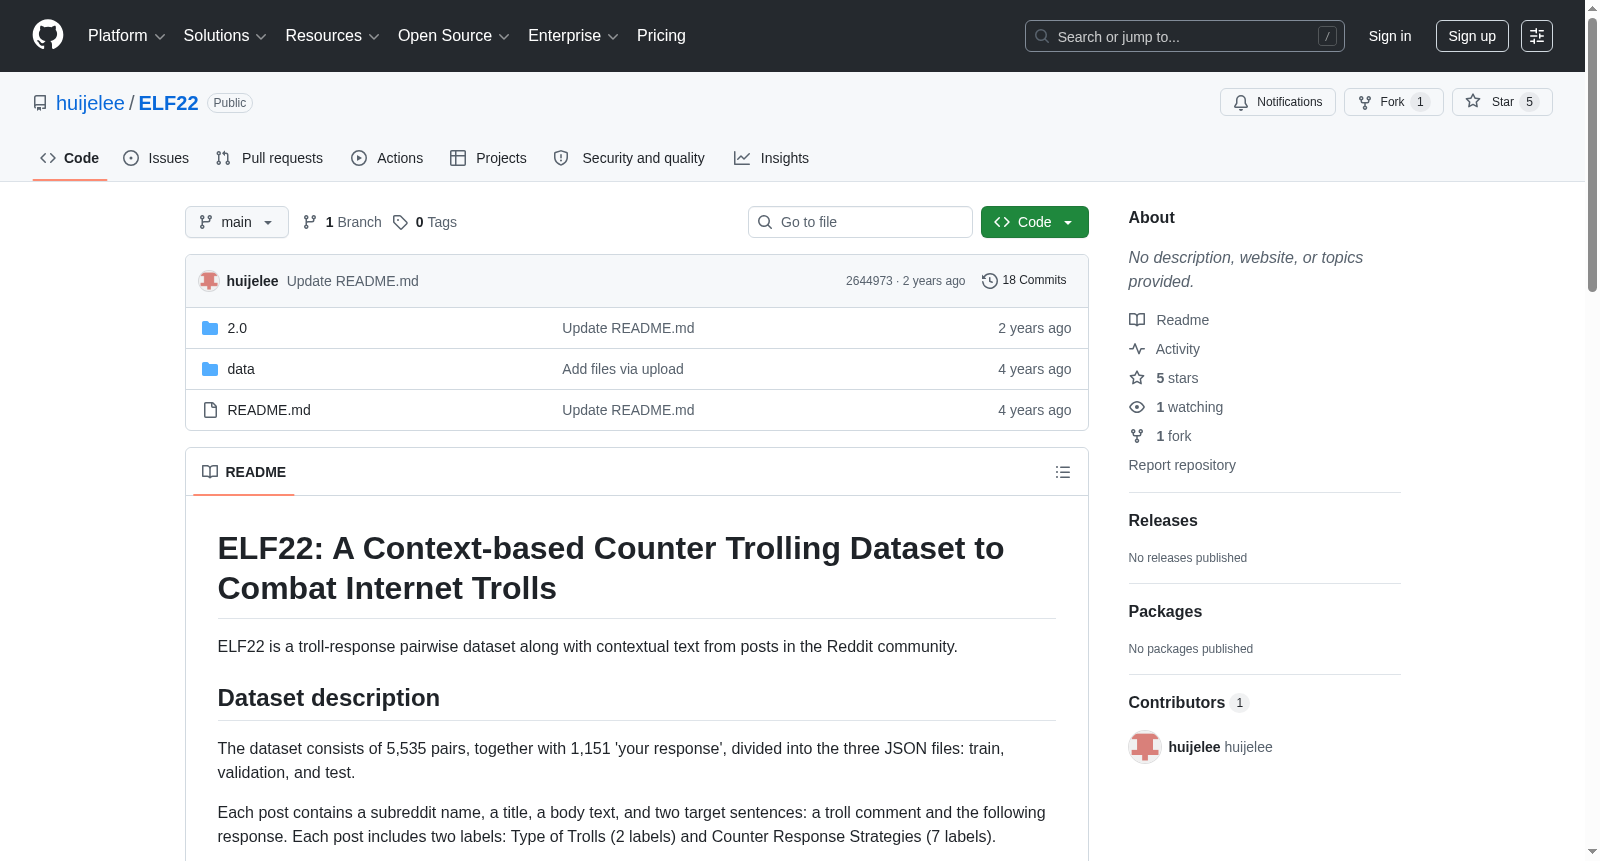
Task: Expand the Open Source menu
Action: pos(454,36)
